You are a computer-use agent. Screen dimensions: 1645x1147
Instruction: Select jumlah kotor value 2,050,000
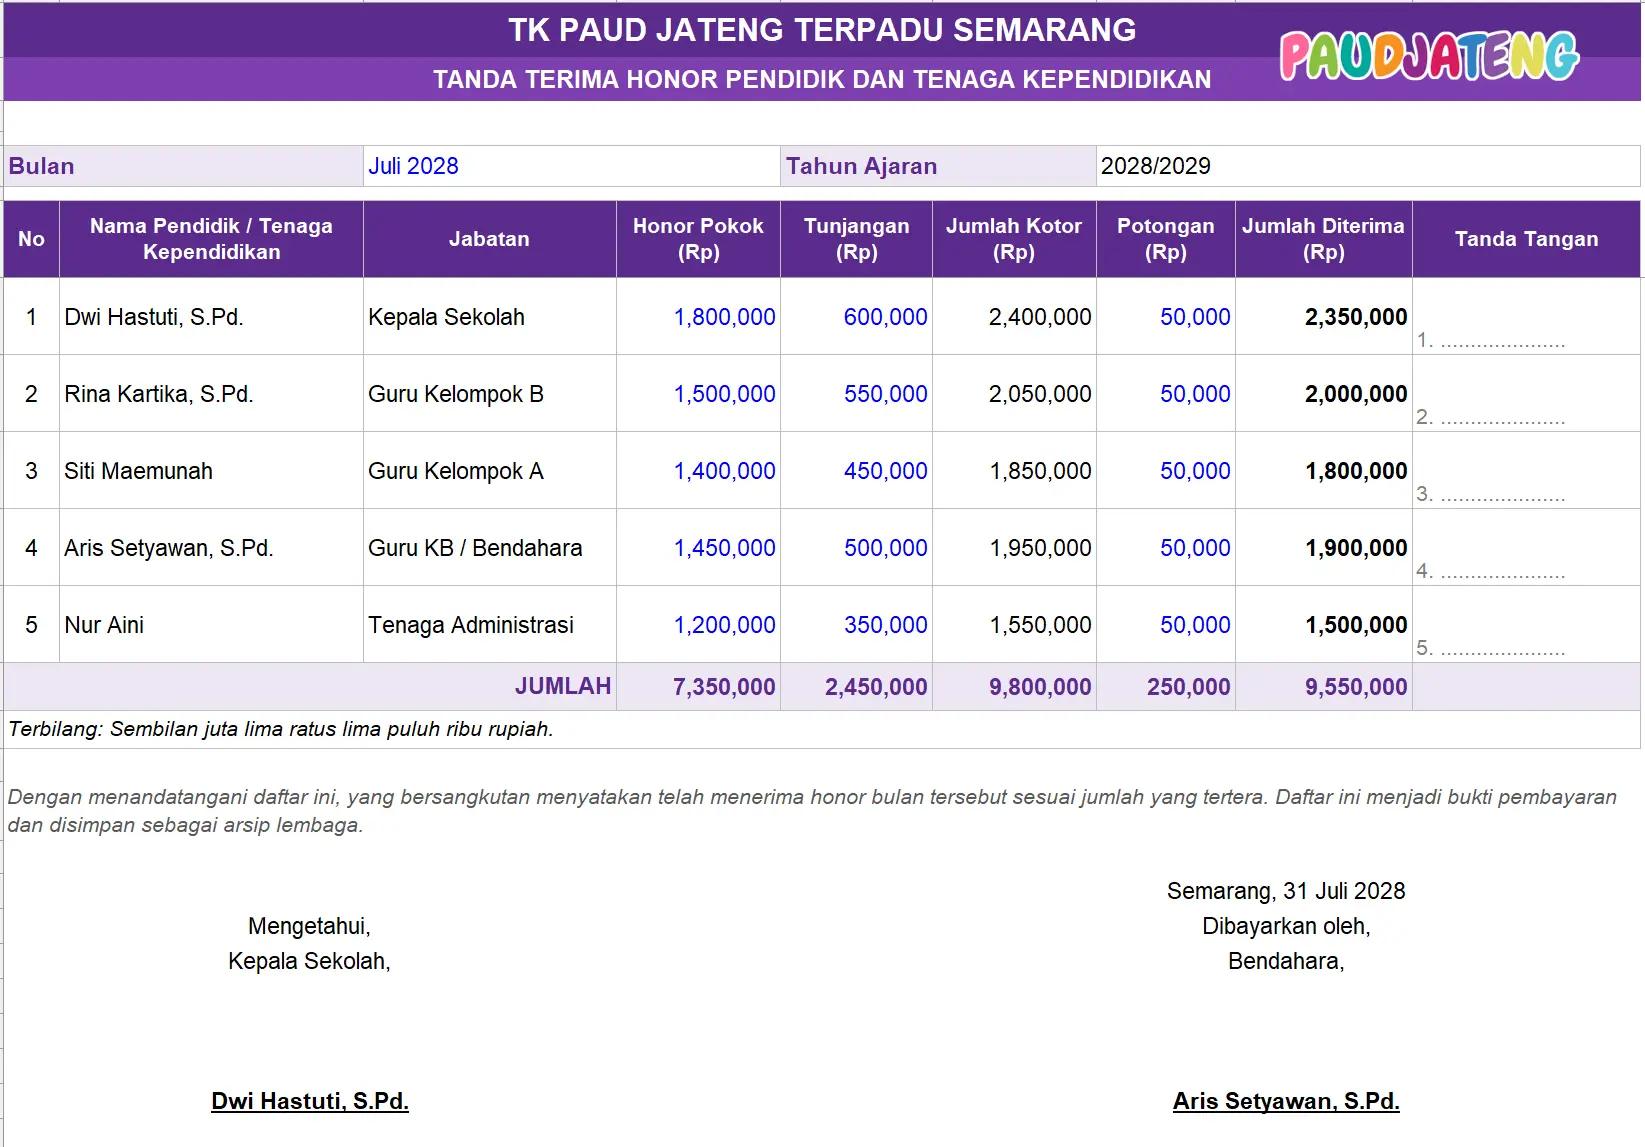(1014, 394)
